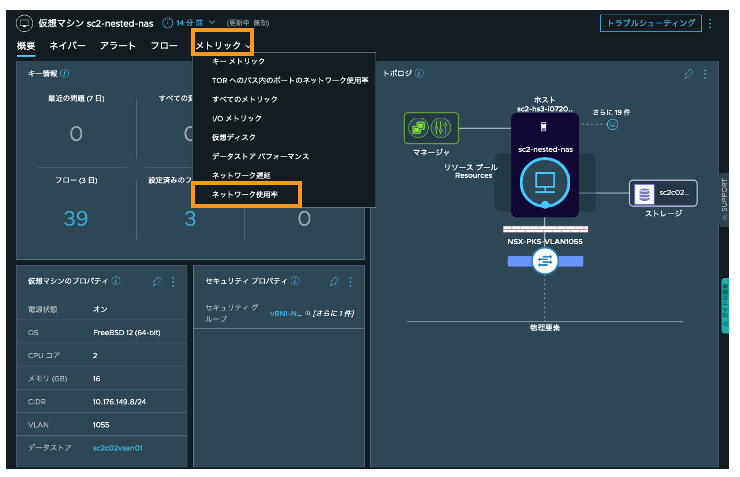Click info icon beside 仮想マシンのプロパティ
The image size is (740, 477).
(x=116, y=281)
